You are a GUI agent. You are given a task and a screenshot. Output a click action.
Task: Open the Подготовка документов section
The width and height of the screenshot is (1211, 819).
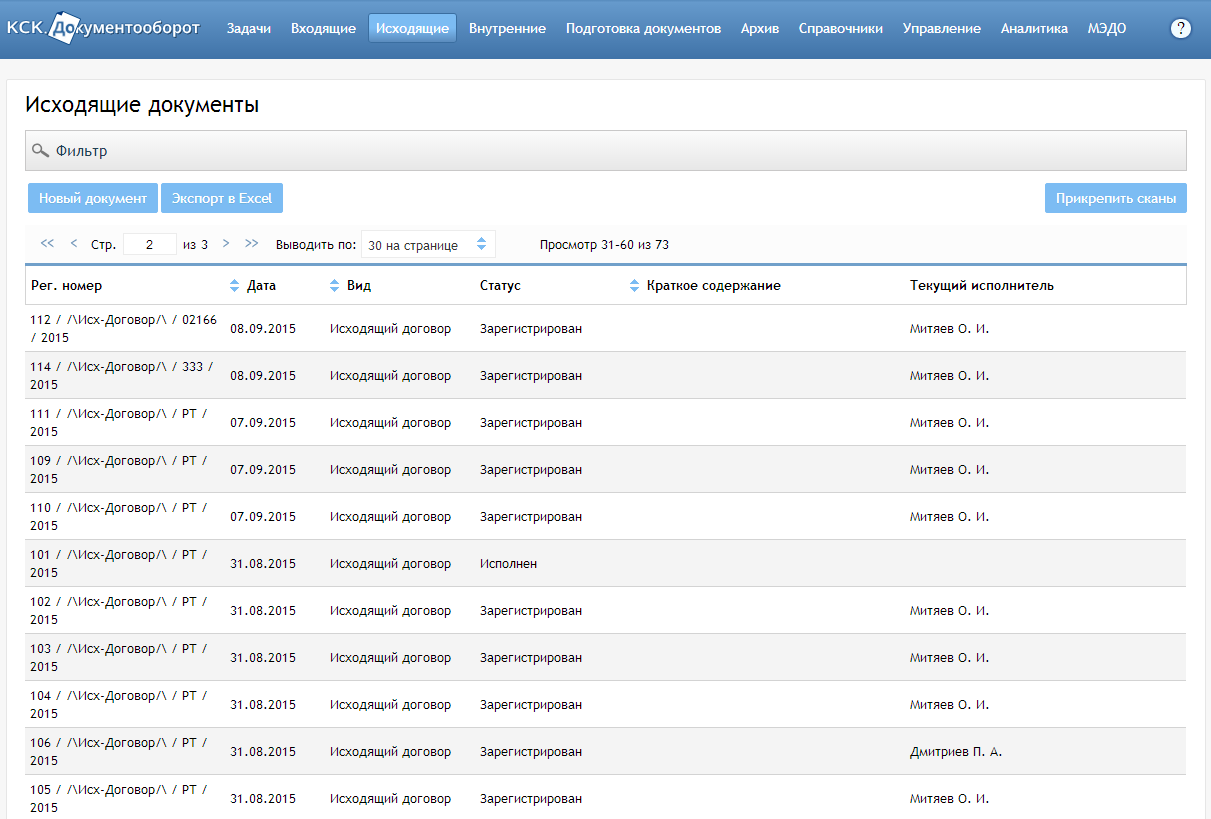pyautogui.click(x=643, y=28)
